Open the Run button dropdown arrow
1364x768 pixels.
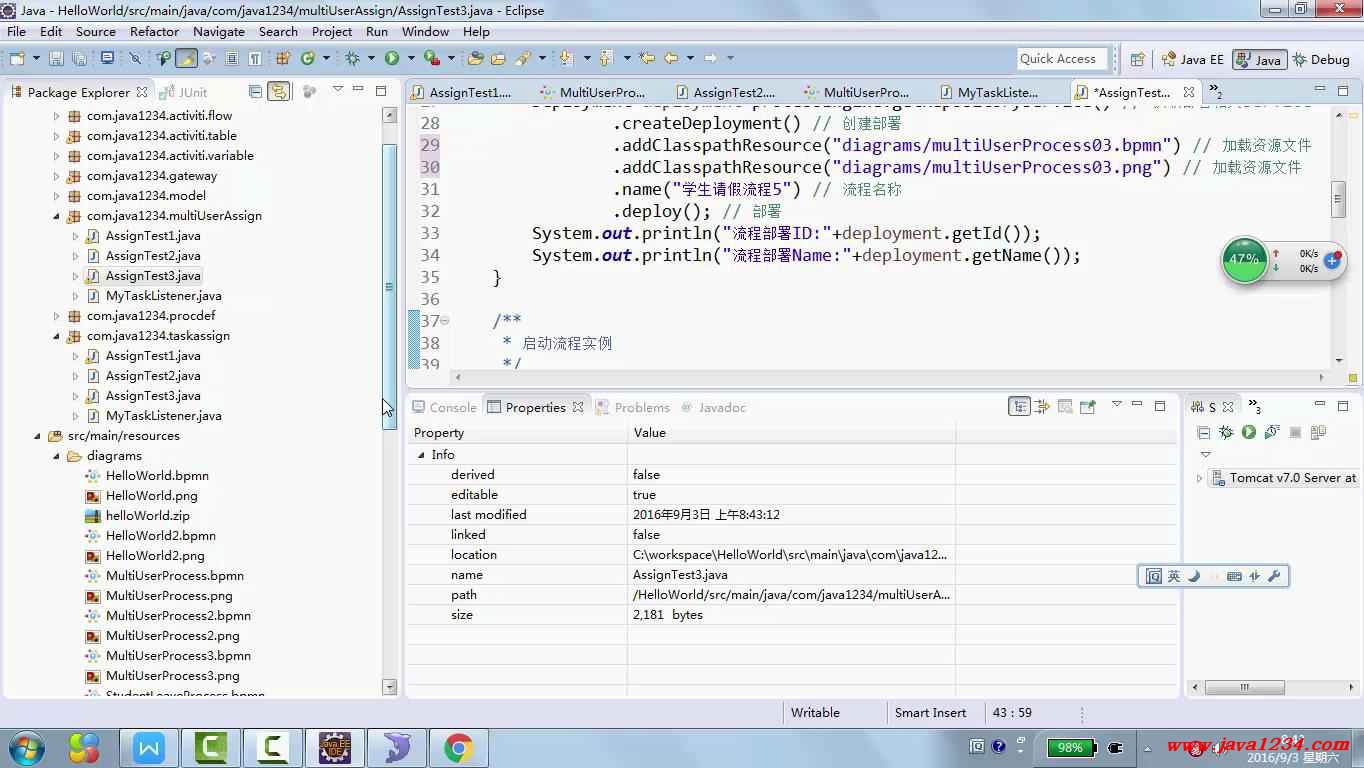click(x=411, y=59)
